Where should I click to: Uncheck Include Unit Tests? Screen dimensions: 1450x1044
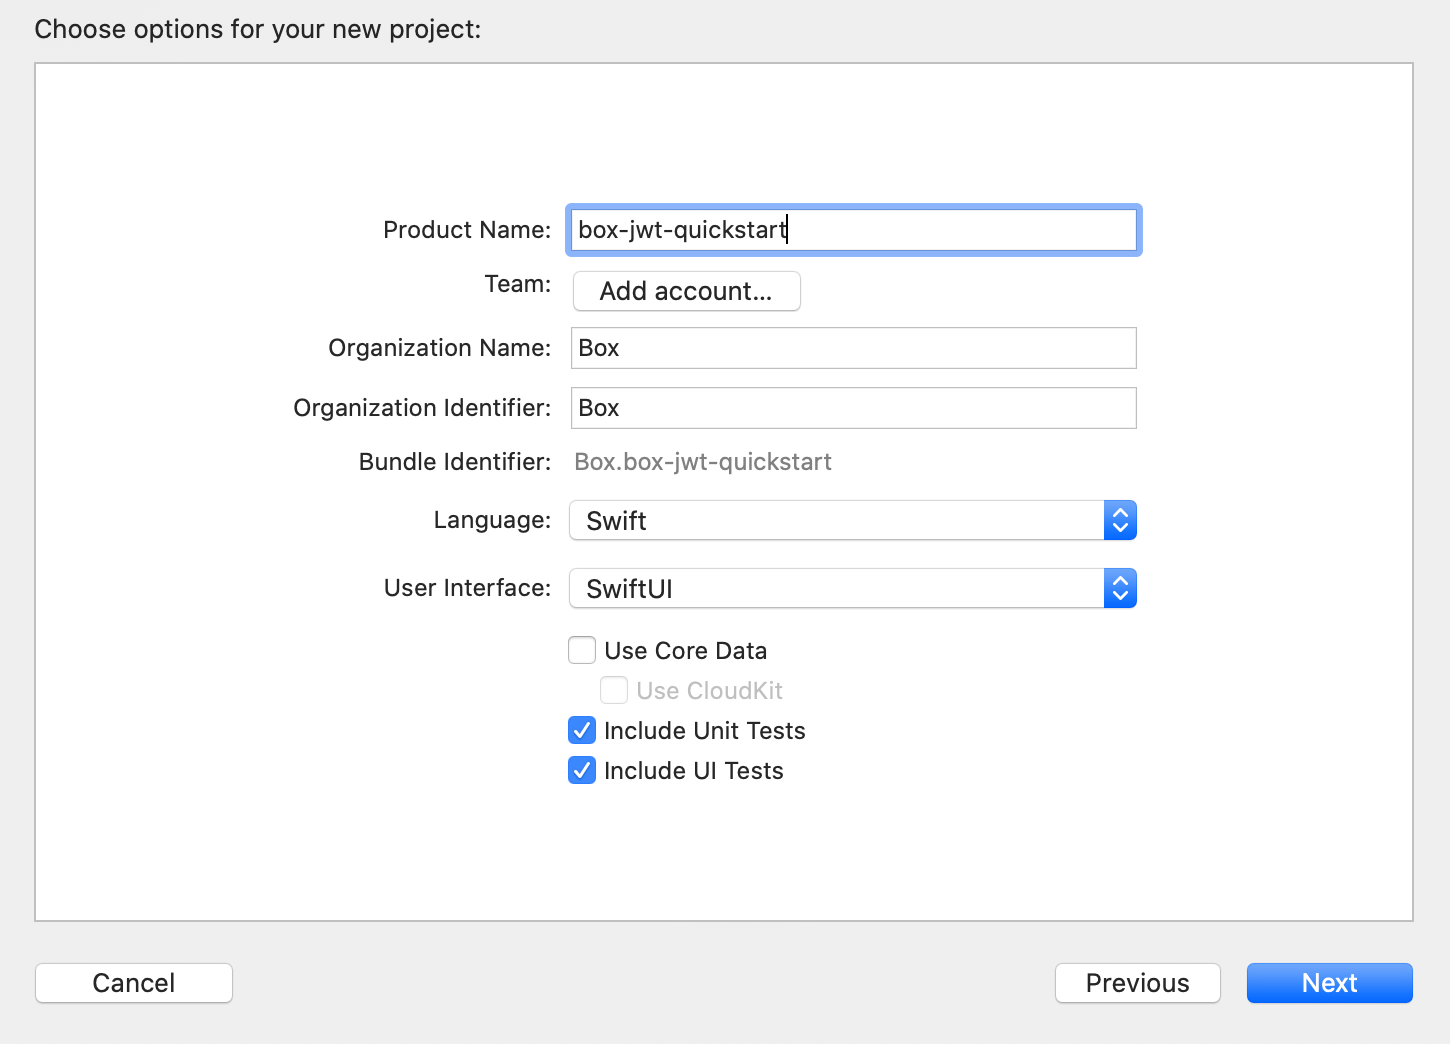(x=581, y=730)
